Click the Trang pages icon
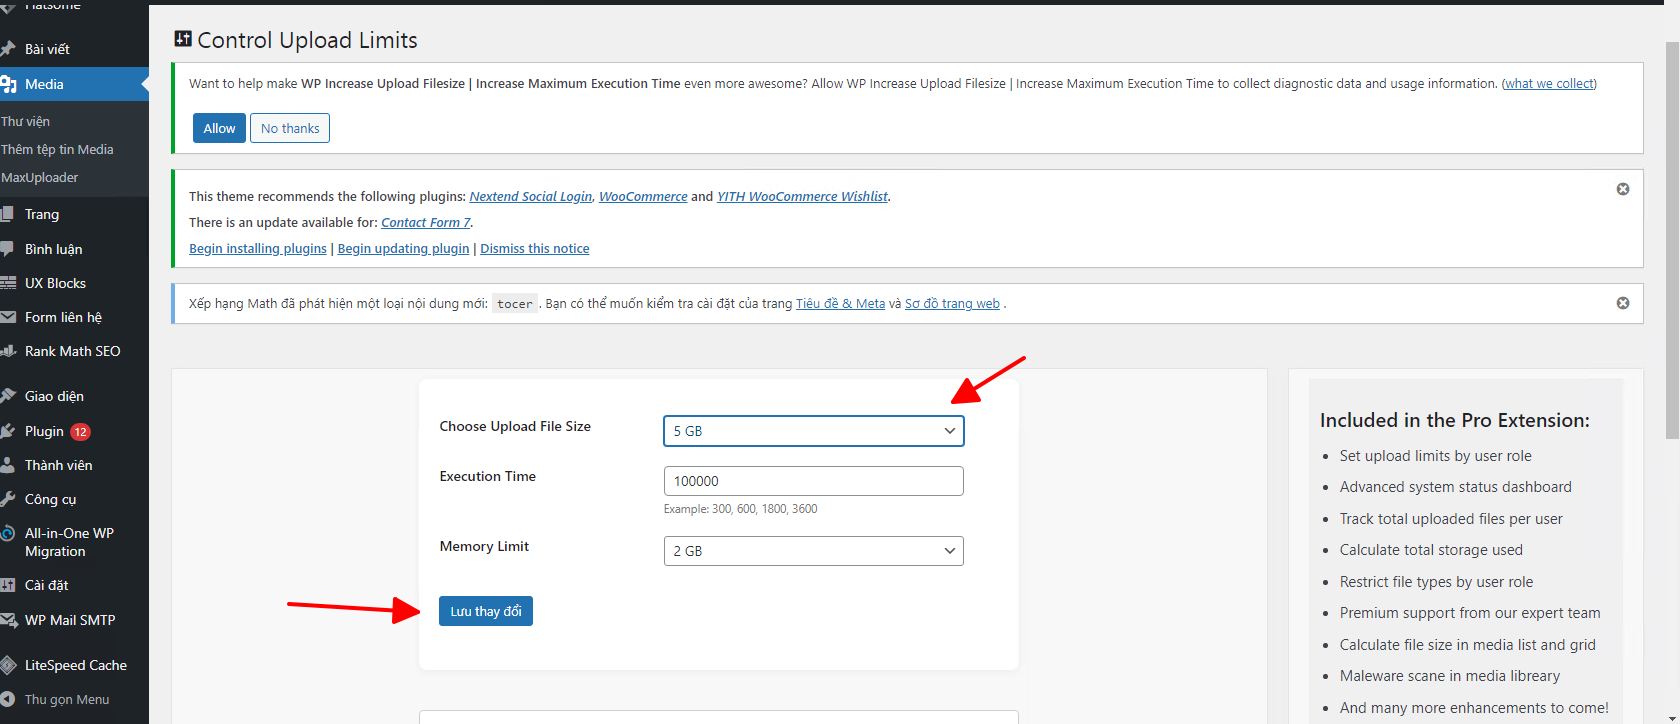Screen dimensions: 1680x724 (x=8, y=214)
